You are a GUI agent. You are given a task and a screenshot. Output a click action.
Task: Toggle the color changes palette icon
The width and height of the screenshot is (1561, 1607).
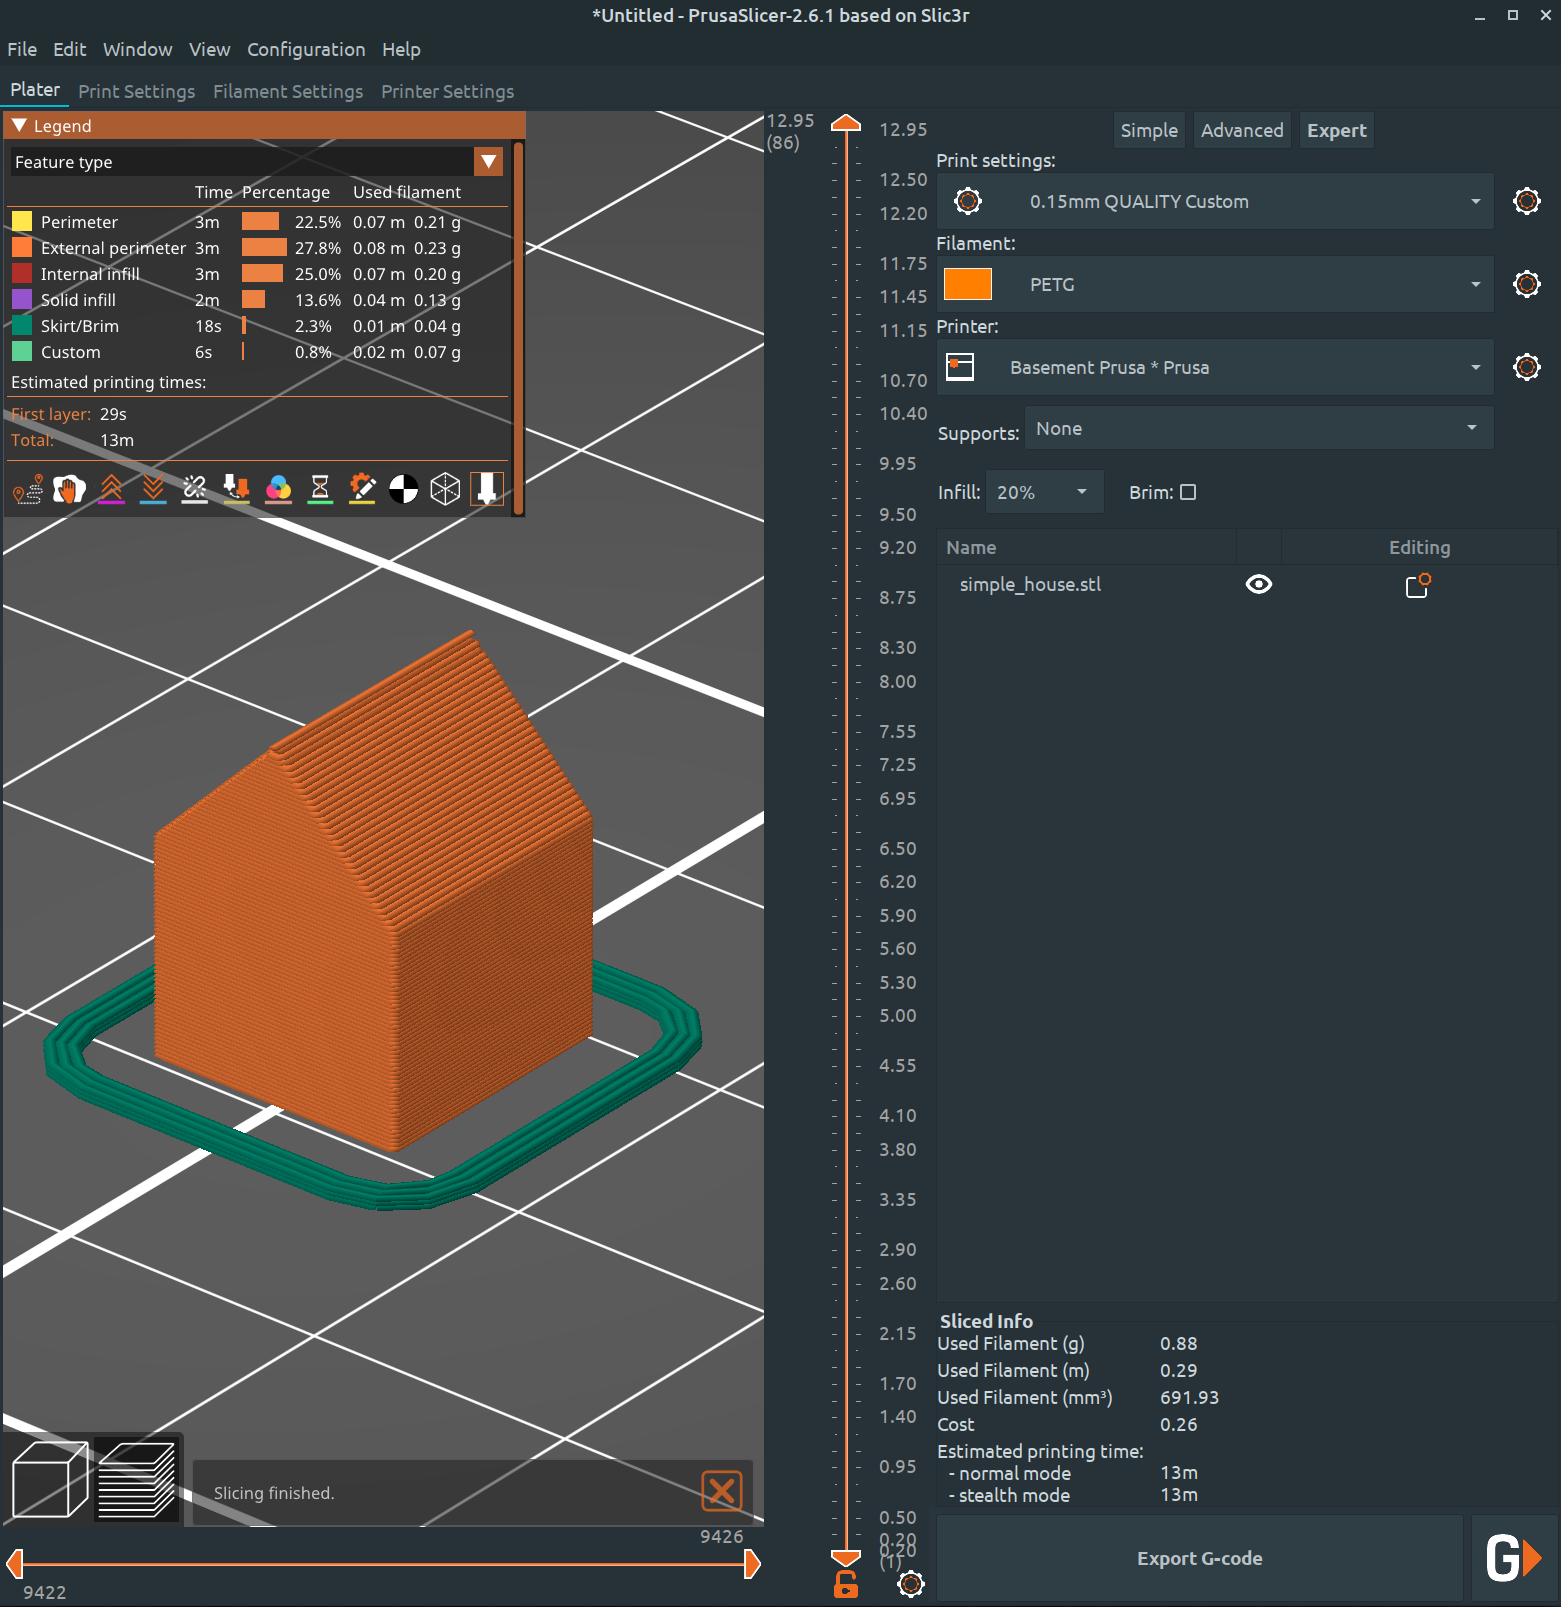tap(278, 489)
